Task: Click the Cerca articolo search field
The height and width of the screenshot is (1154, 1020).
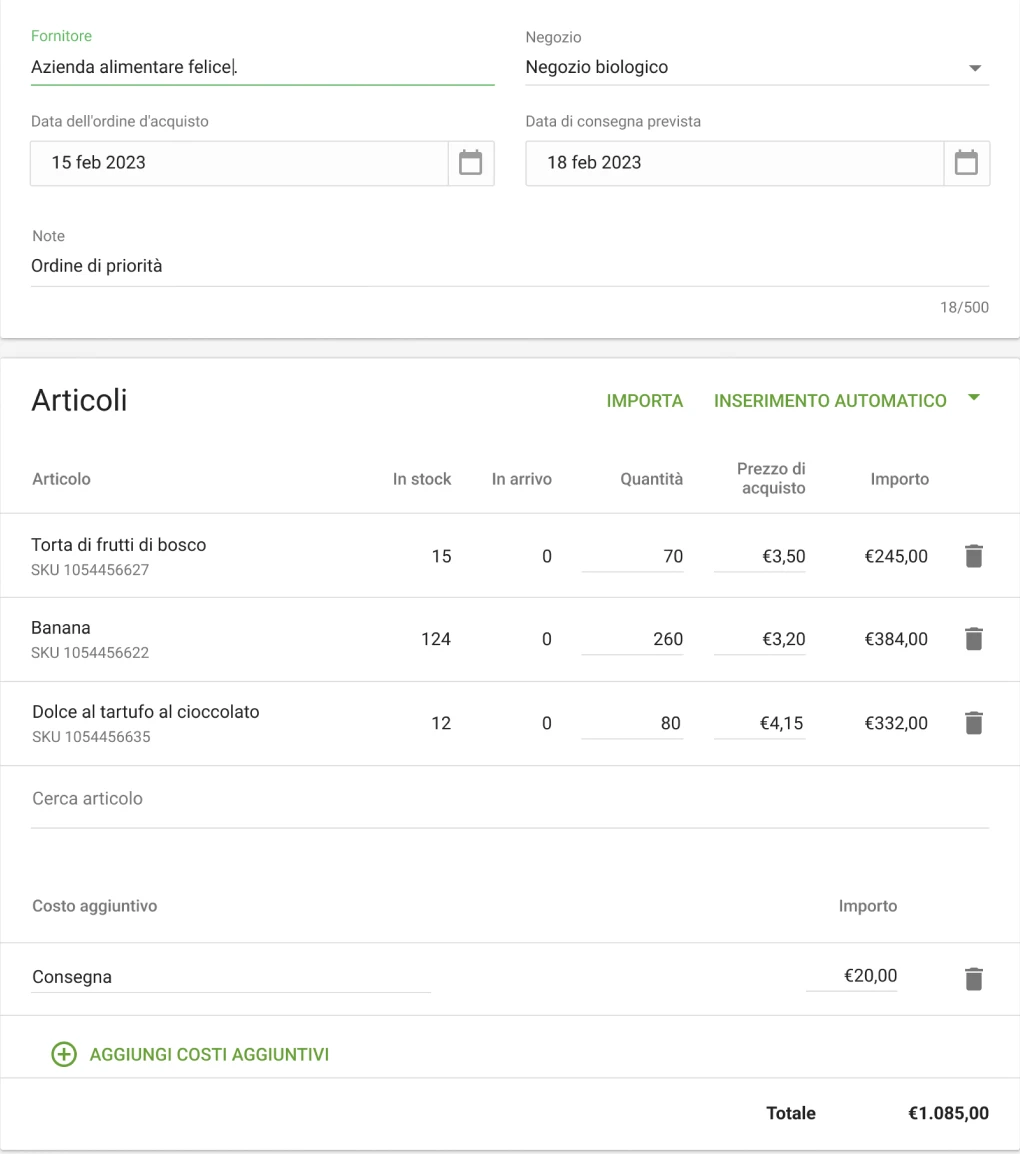Action: pos(509,799)
